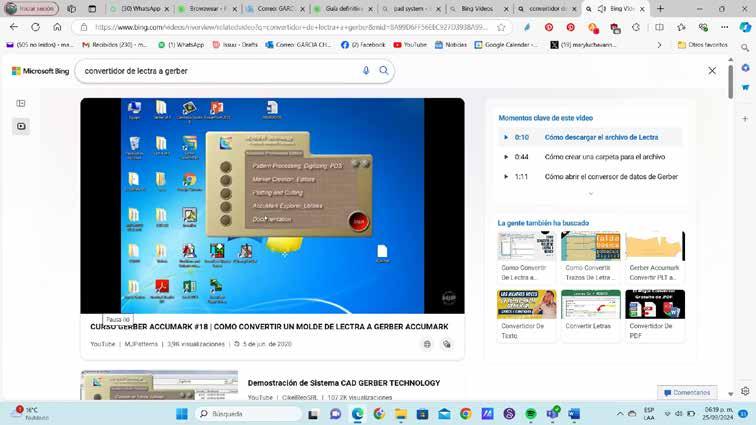Open a new browser tab
The image size is (756, 425).
[x=660, y=9]
